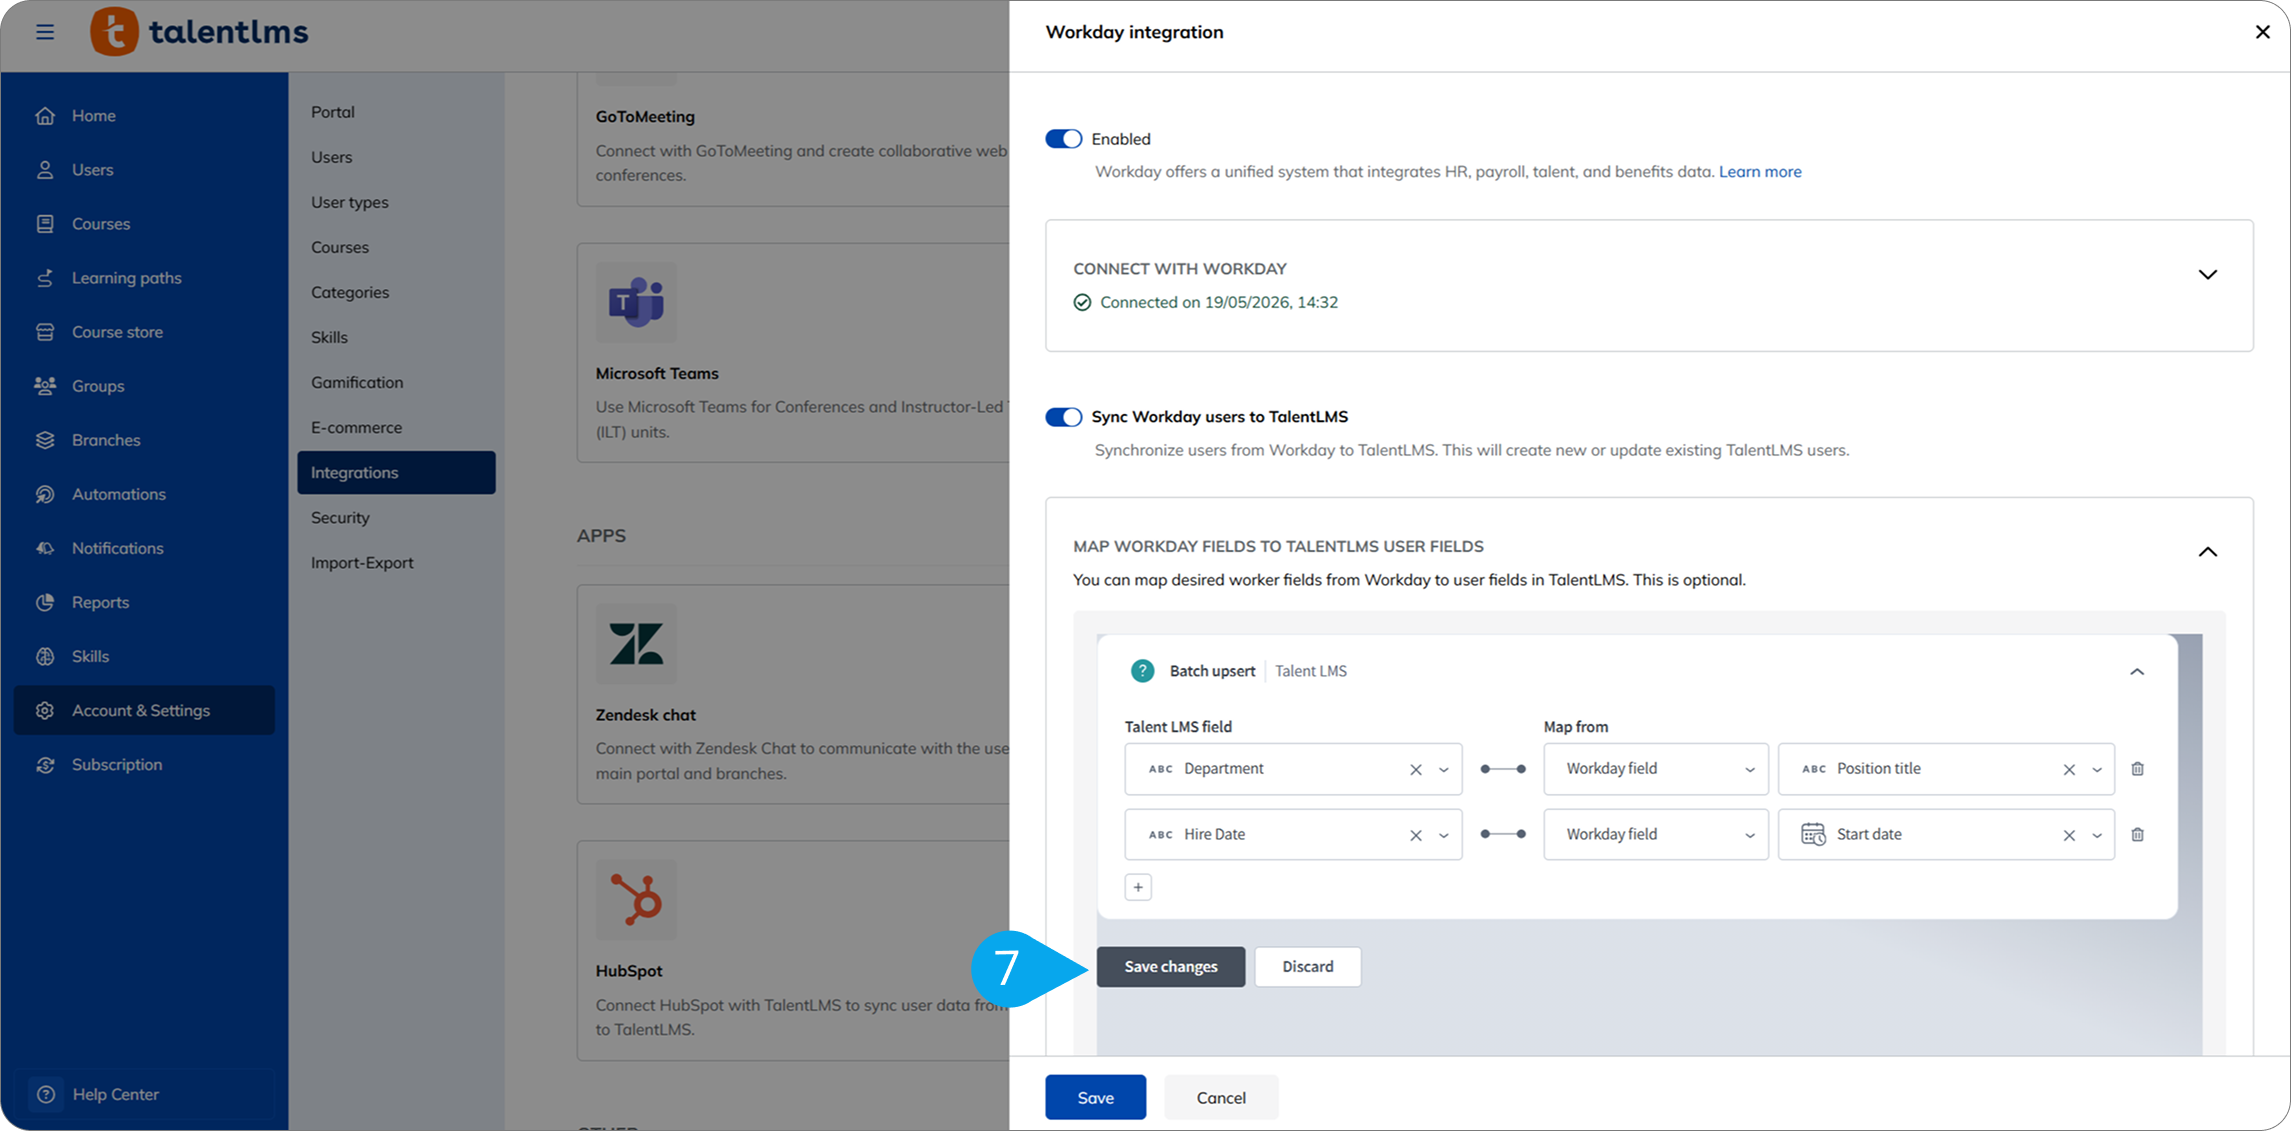Open User types settings menu item
The height and width of the screenshot is (1131, 2291).
pos(350,202)
